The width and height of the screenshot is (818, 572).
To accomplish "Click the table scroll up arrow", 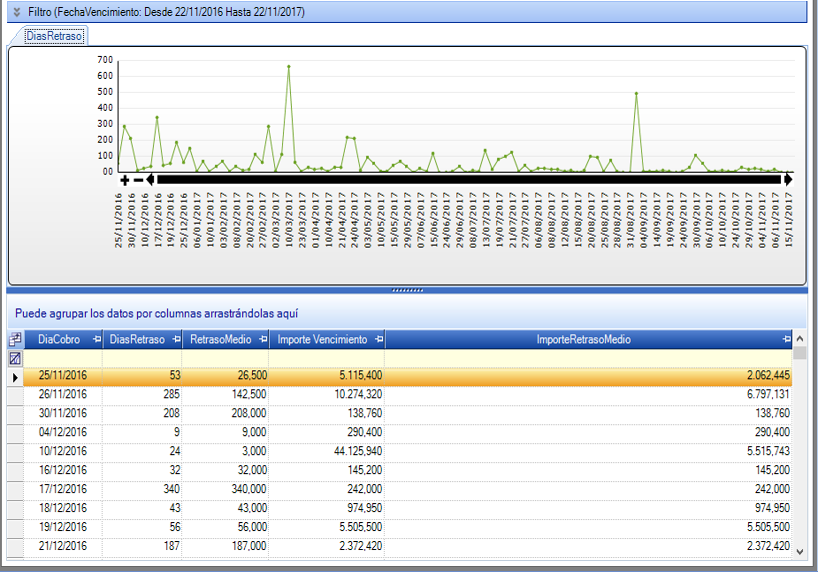I will pos(799,339).
